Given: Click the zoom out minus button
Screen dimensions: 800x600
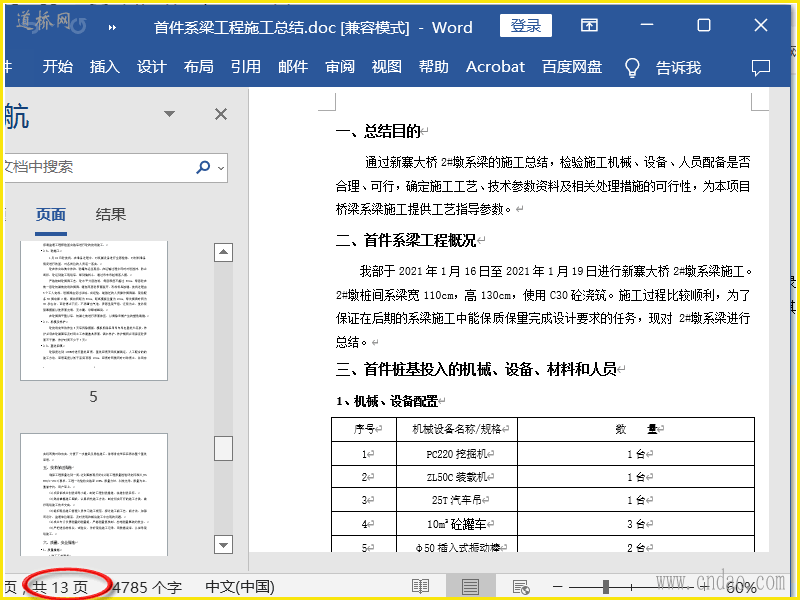Looking at the screenshot, I should 558,587.
